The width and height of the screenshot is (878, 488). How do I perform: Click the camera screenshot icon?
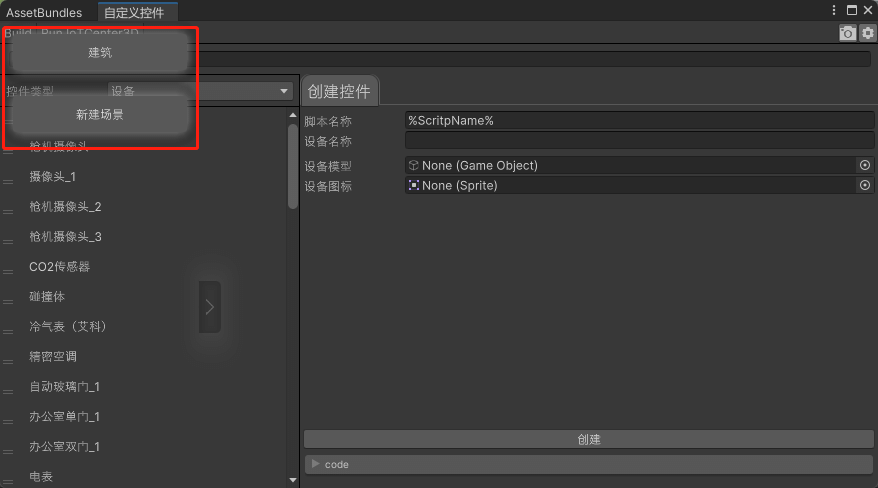(847, 33)
